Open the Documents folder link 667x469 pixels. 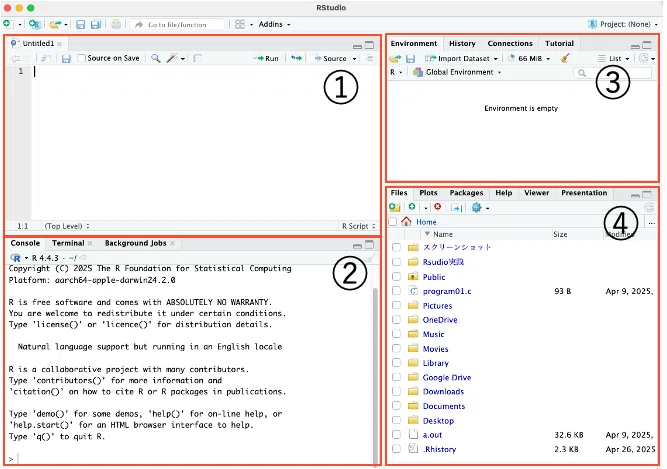pyautogui.click(x=444, y=406)
